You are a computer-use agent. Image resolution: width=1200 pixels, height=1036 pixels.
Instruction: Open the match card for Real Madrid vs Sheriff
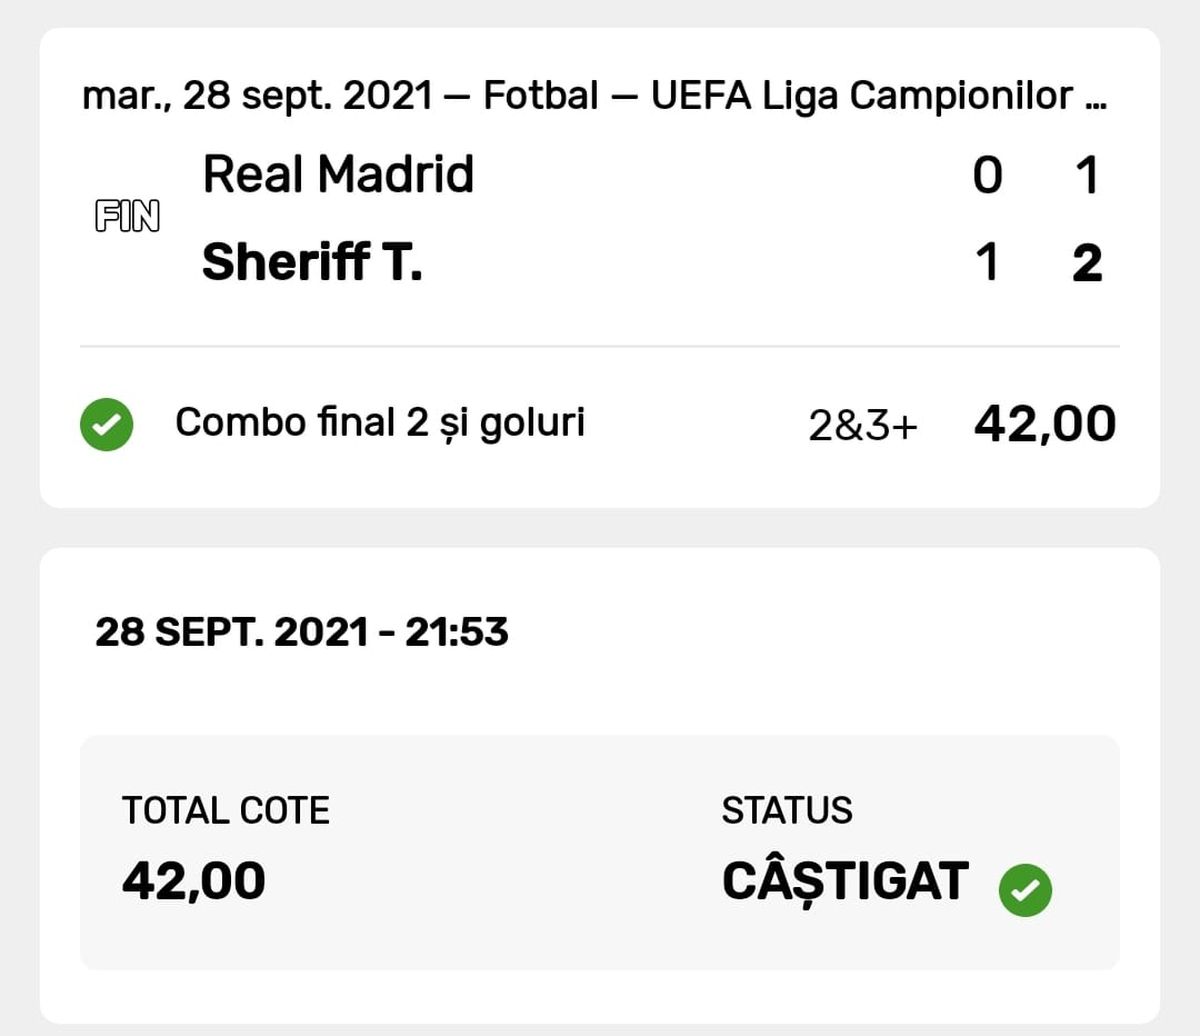point(600,220)
